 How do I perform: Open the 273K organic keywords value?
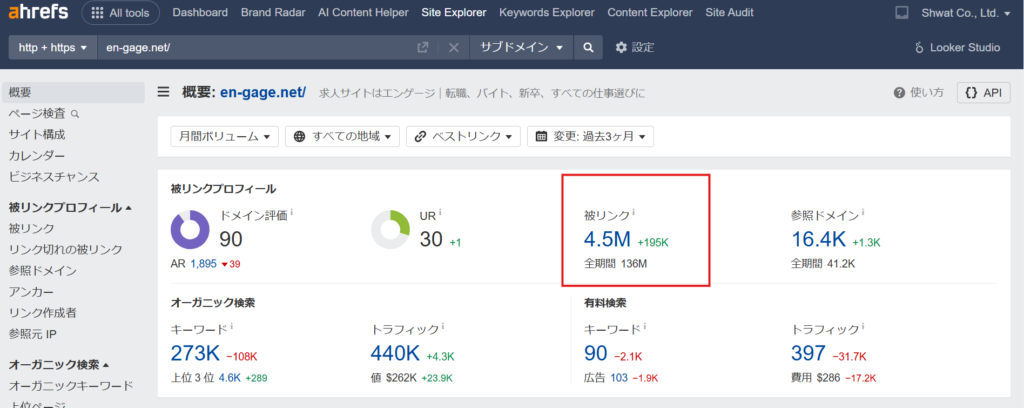pos(195,353)
